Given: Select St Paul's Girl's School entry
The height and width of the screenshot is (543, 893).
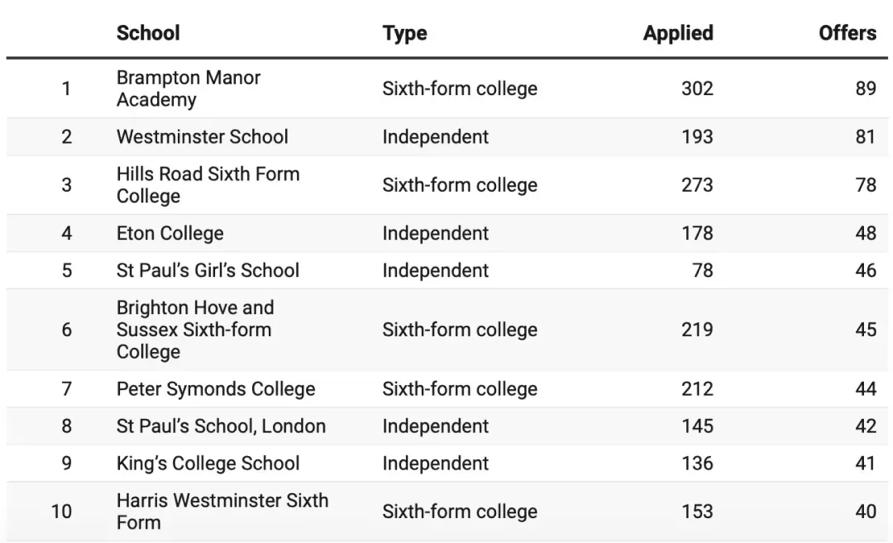Looking at the screenshot, I should (207, 271).
